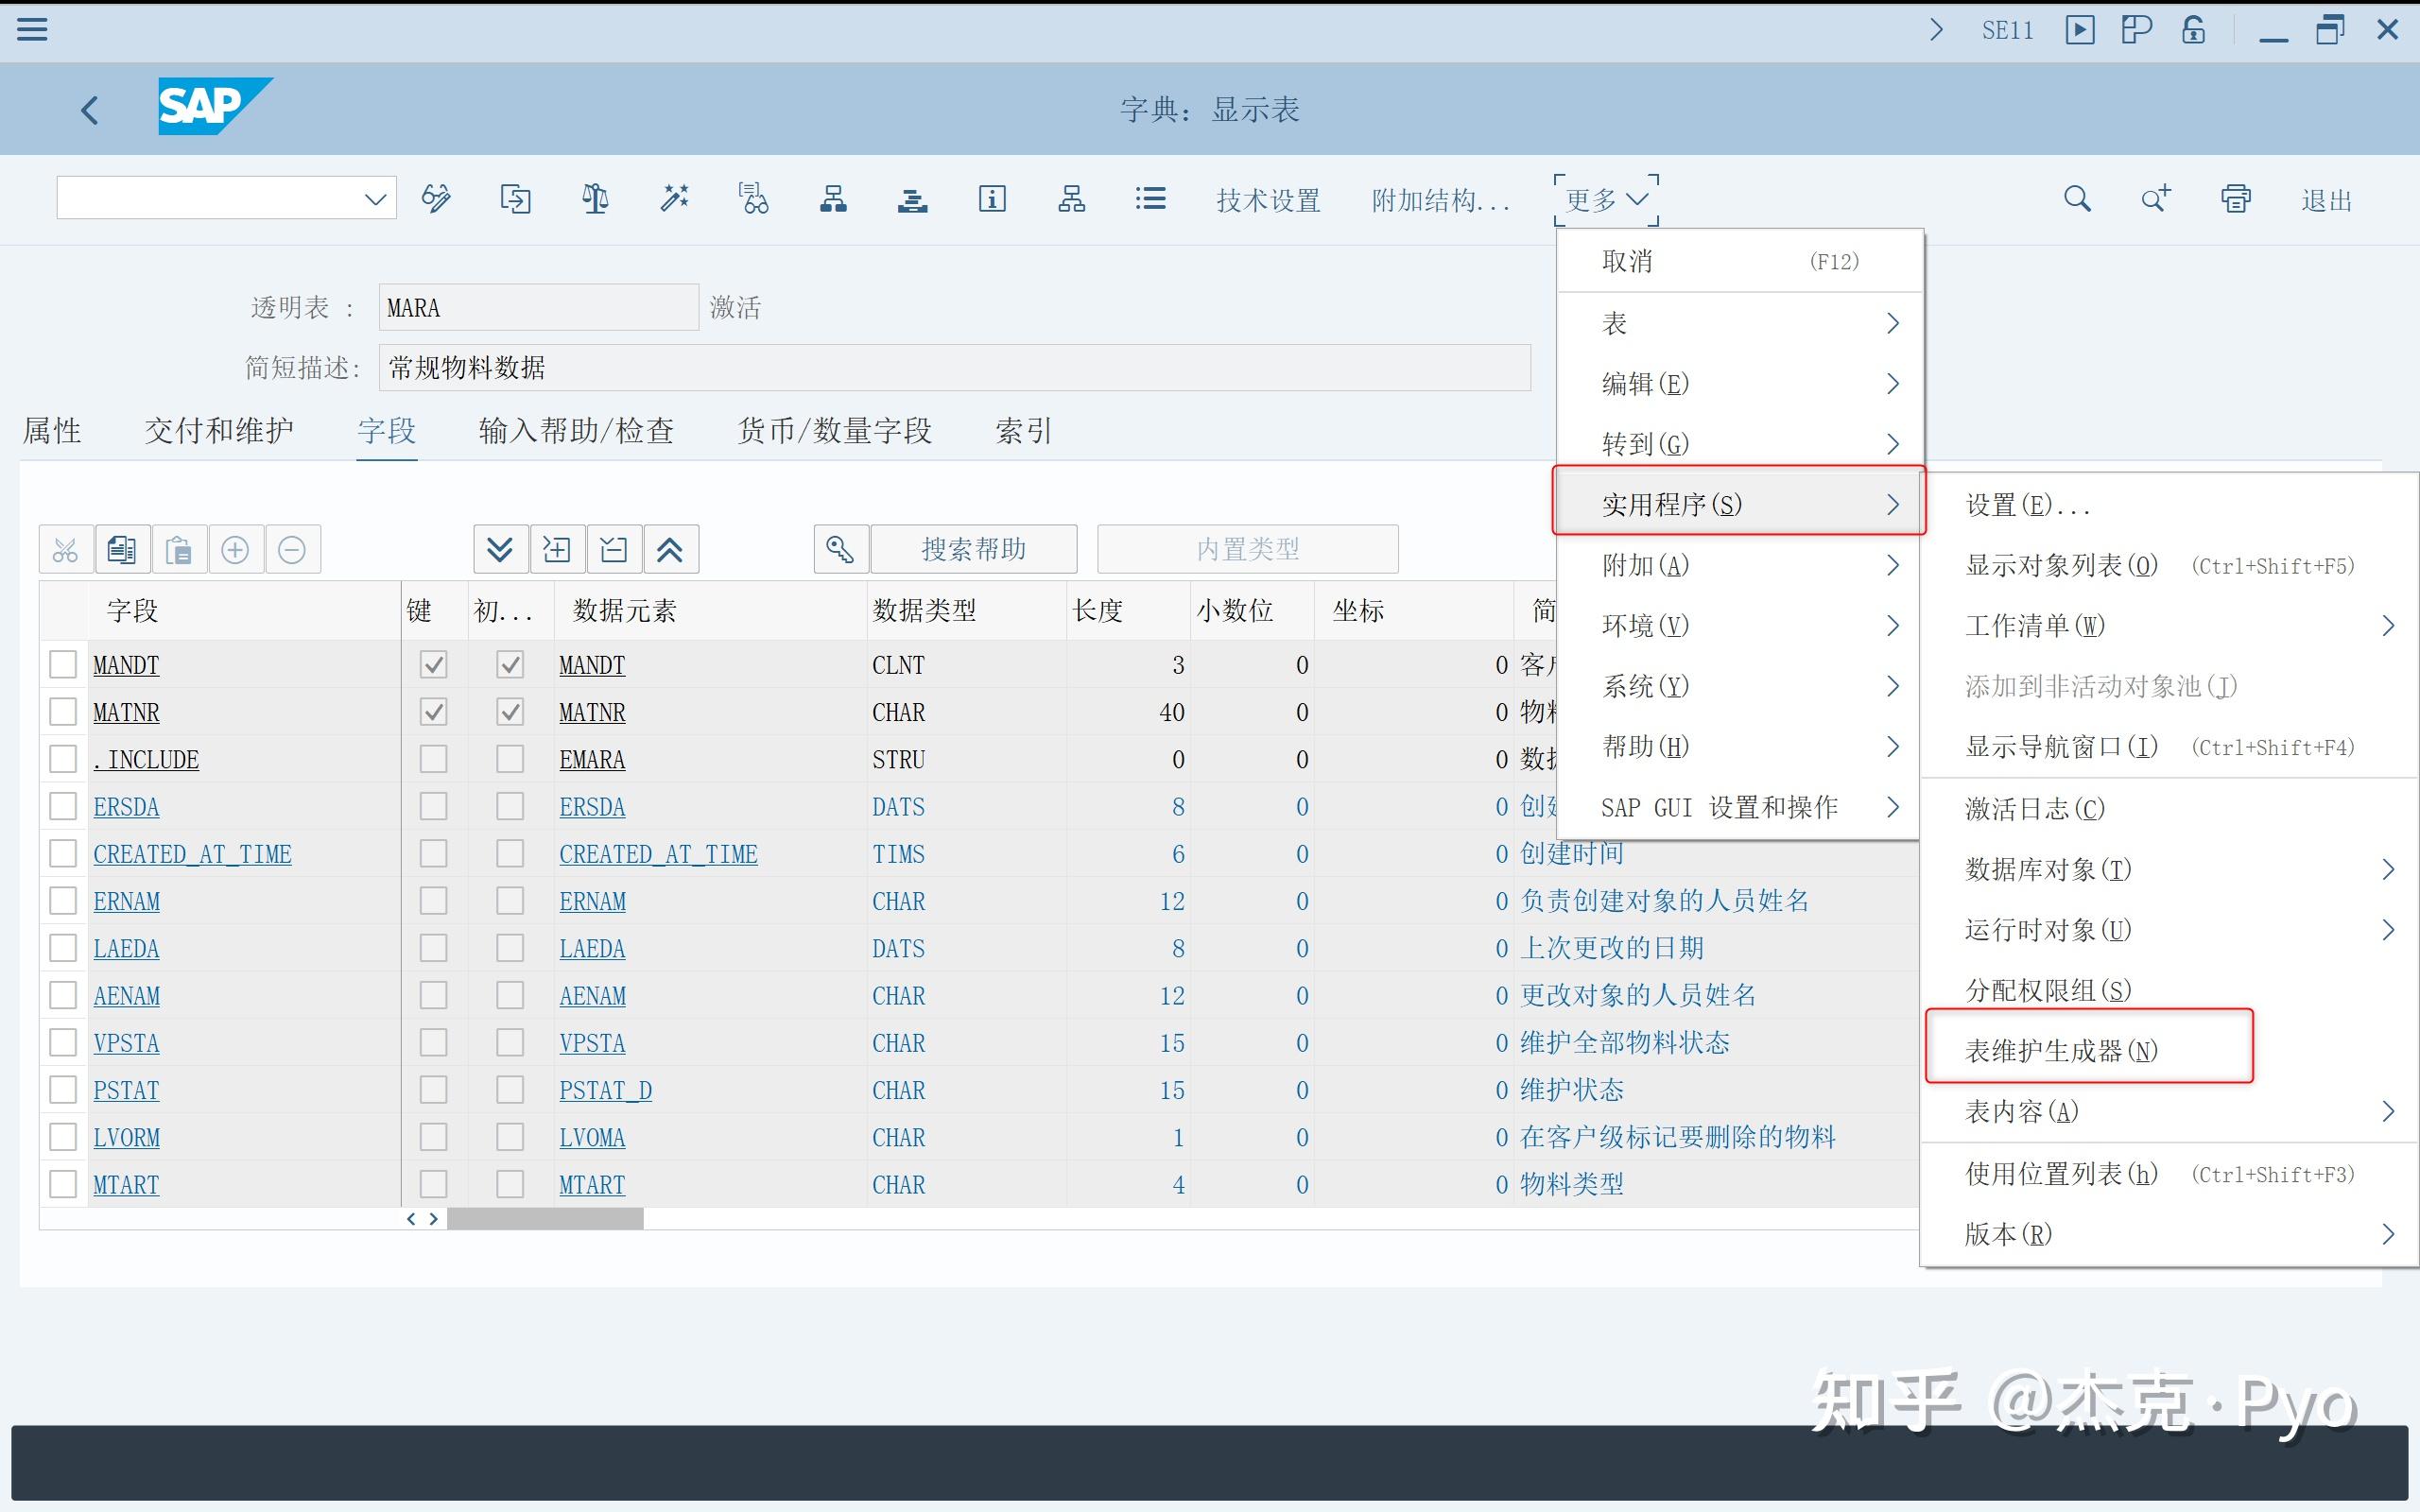Select the ERSDA row checkbox
2420x1512 pixels.
pos(63,806)
